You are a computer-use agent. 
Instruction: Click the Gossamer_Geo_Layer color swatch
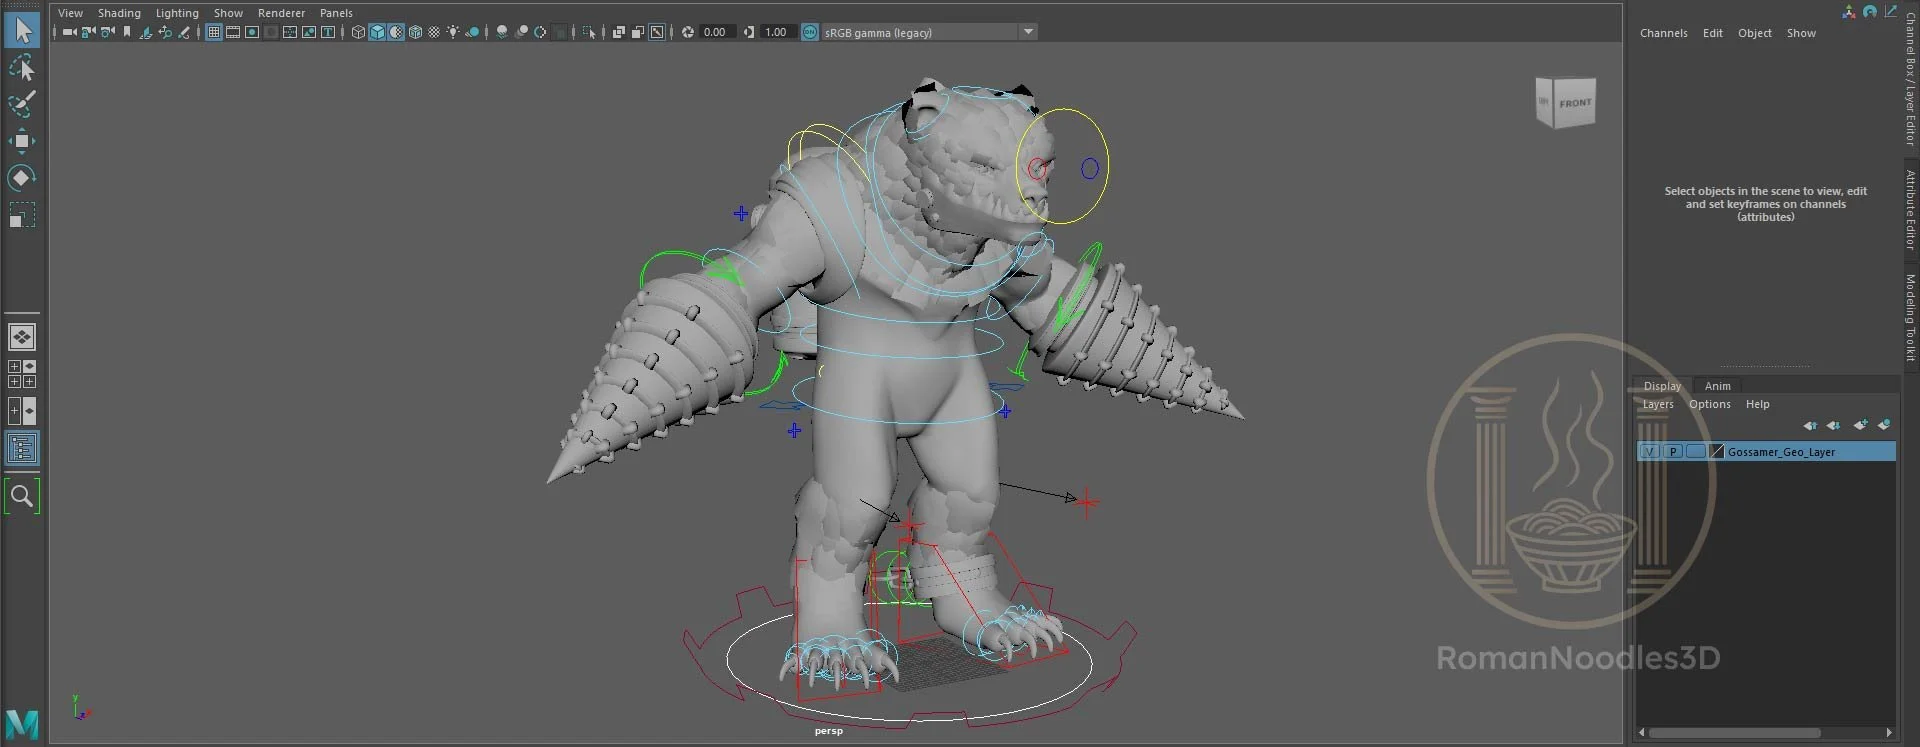point(1717,452)
